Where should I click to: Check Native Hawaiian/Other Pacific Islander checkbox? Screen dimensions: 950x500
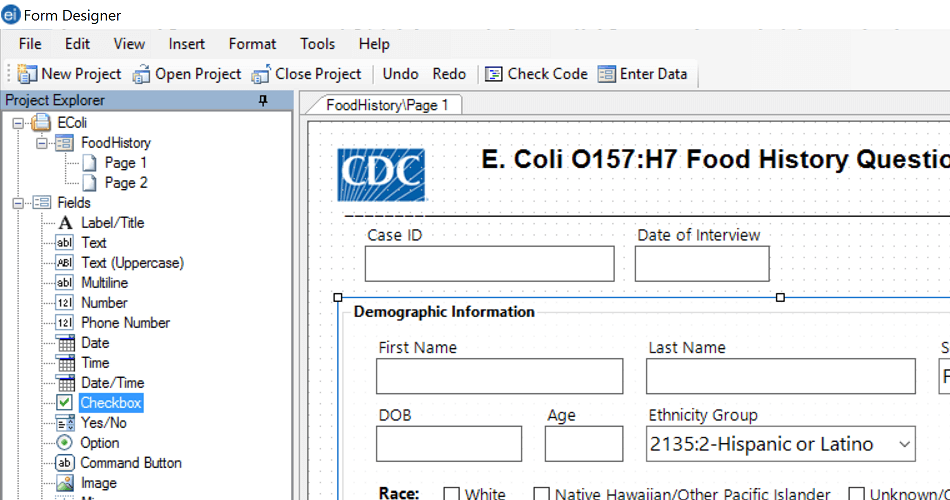tap(541, 494)
